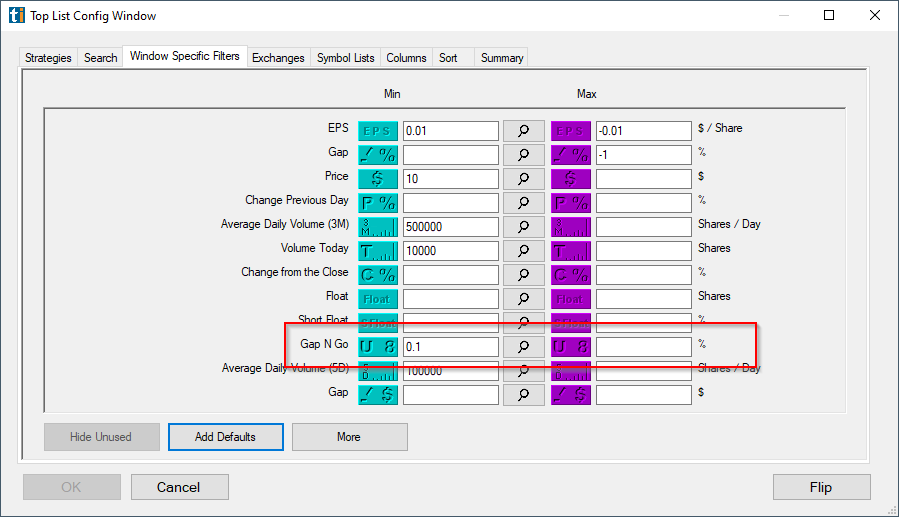Screen dimensions: 899x517
Task: Click the empty Gap dollar Min field
Action: (451, 395)
